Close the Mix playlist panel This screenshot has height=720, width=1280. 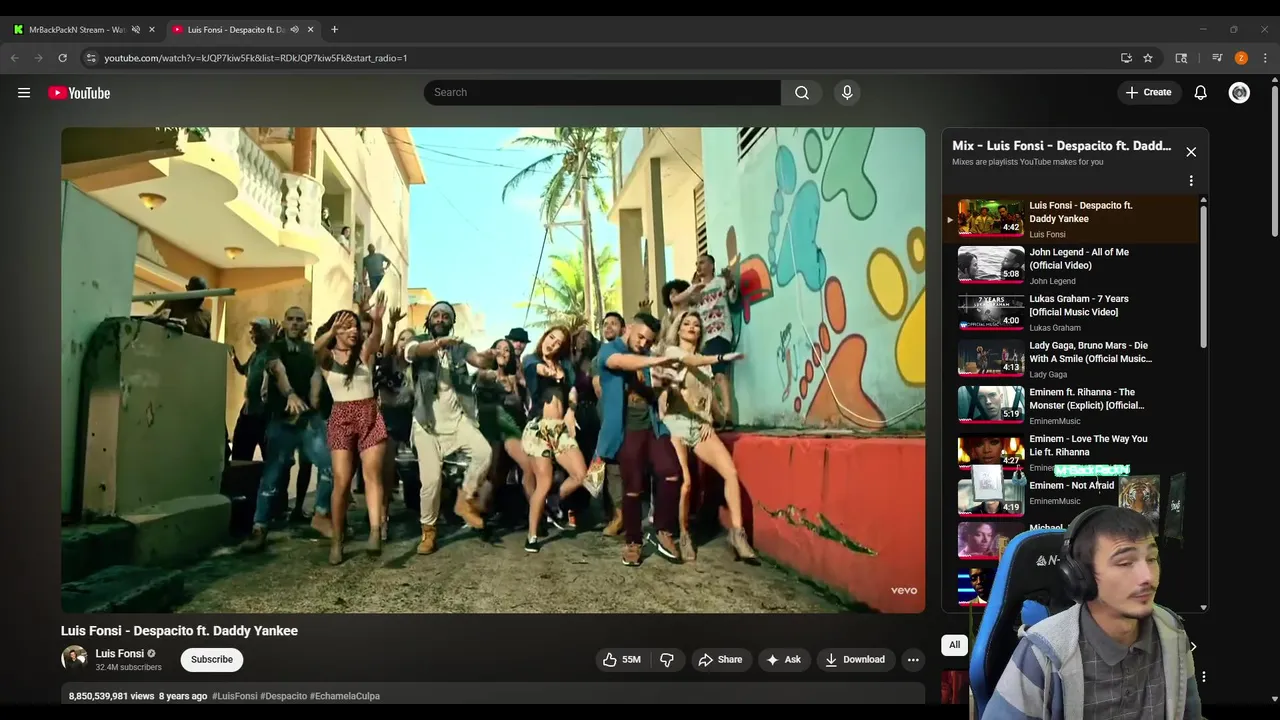click(x=1191, y=152)
